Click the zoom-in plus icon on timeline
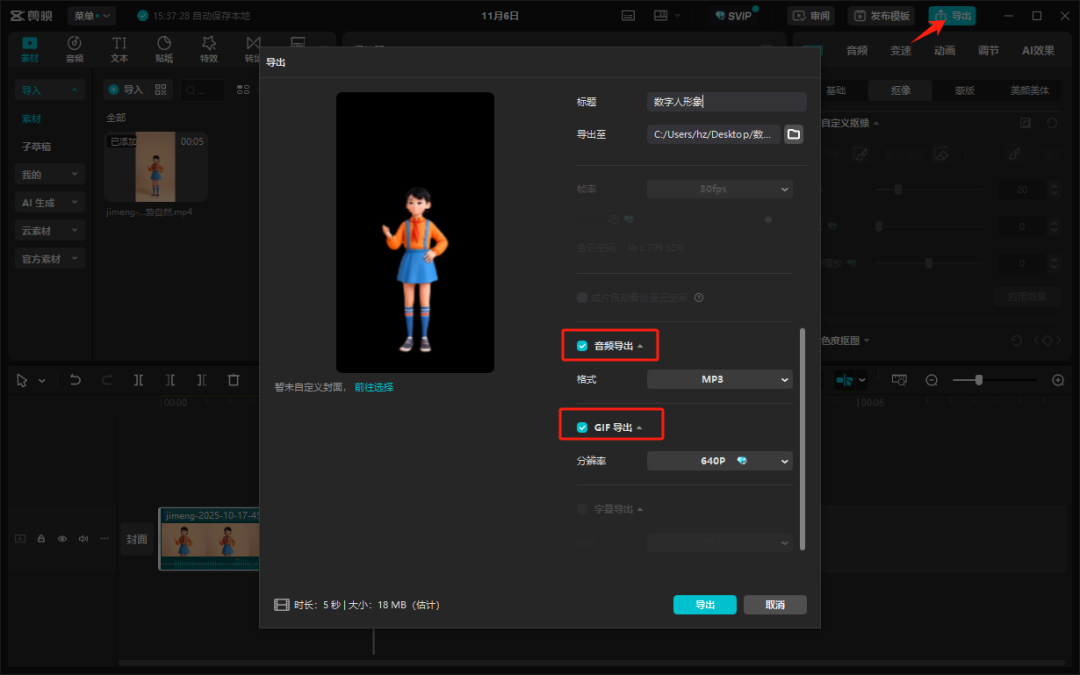1080x675 pixels. [1058, 380]
